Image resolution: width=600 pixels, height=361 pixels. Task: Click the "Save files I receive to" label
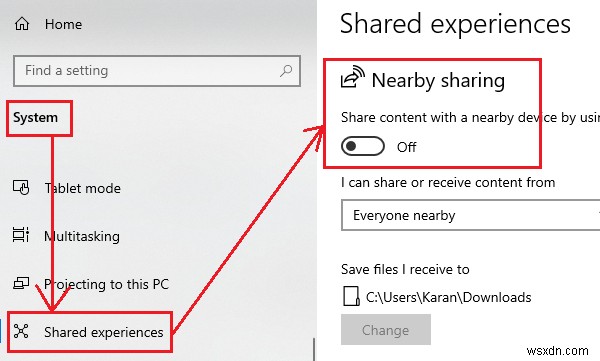coord(405,270)
